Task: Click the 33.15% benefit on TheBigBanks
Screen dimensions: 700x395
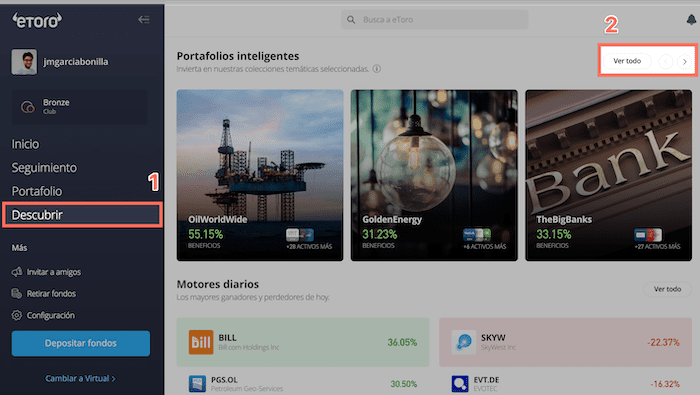Action: click(x=554, y=234)
